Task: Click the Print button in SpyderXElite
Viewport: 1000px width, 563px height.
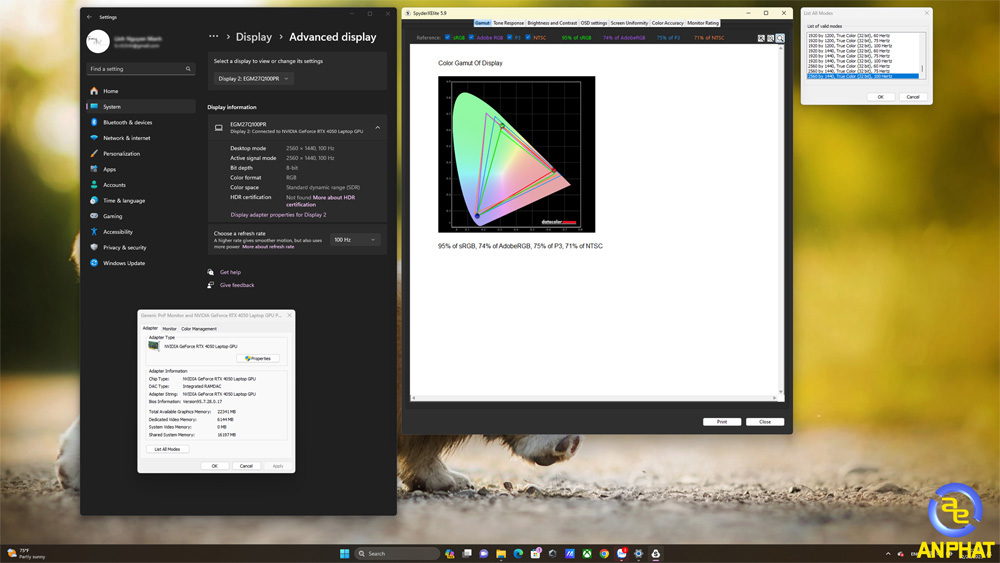Action: click(x=722, y=421)
